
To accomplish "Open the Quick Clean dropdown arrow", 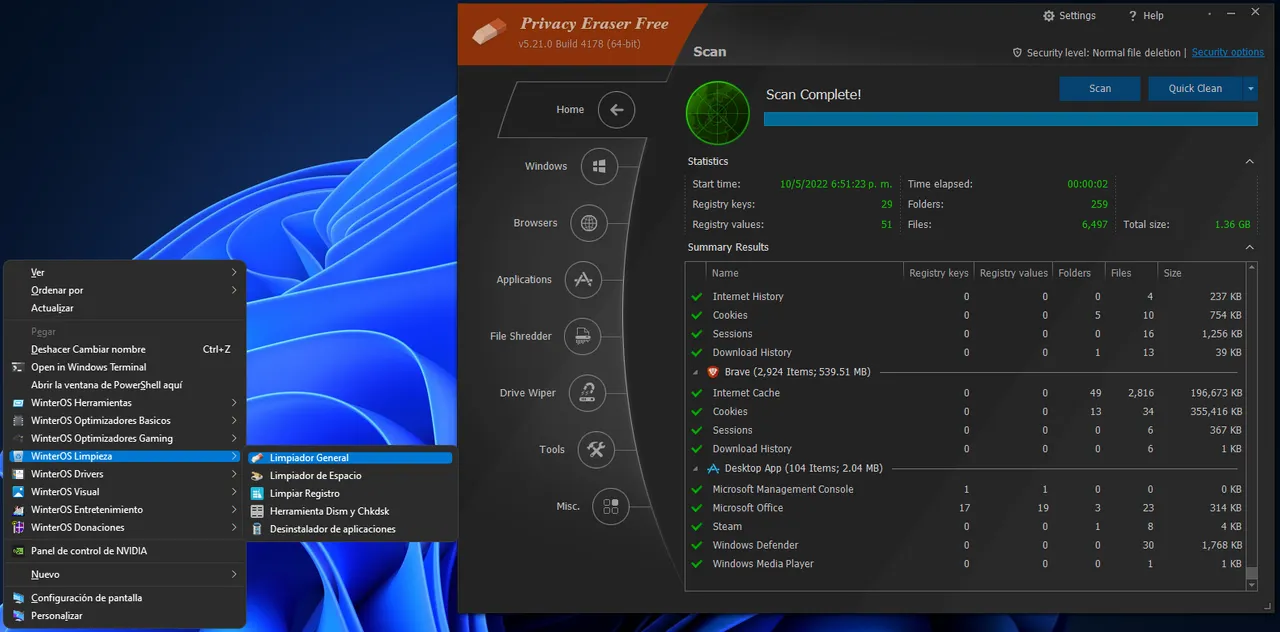I will point(1250,89).
